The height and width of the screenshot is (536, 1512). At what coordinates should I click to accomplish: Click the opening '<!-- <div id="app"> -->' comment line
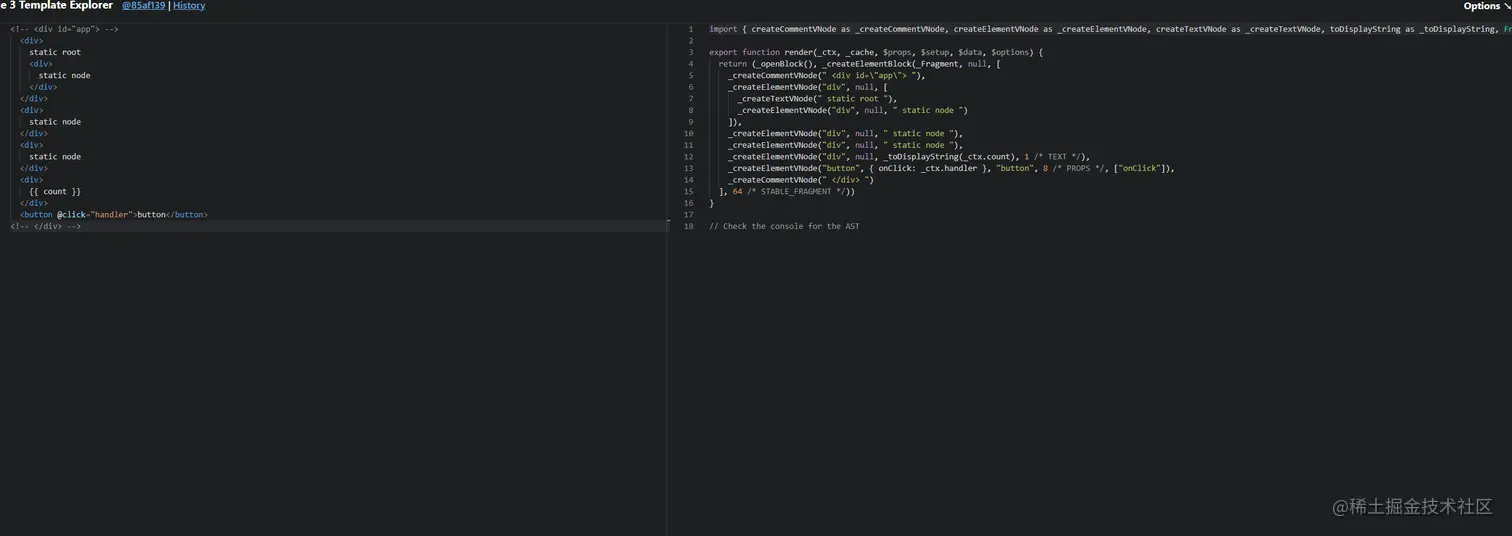(x=64, y=29)
